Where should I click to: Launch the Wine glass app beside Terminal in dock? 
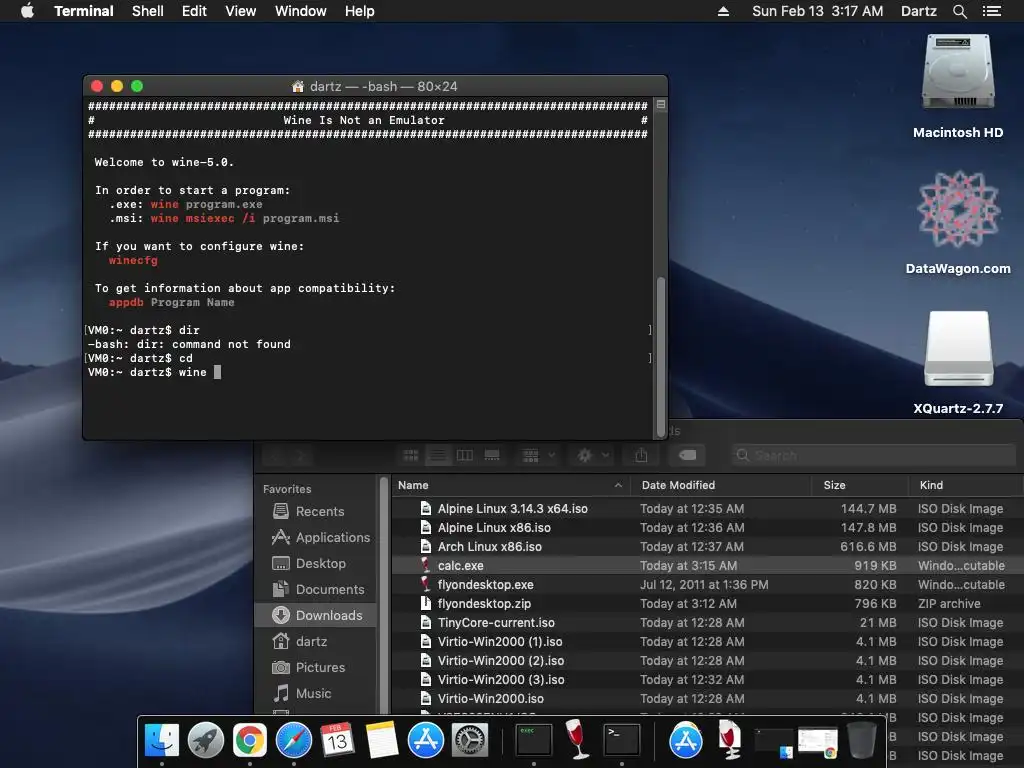coord(577,739)
